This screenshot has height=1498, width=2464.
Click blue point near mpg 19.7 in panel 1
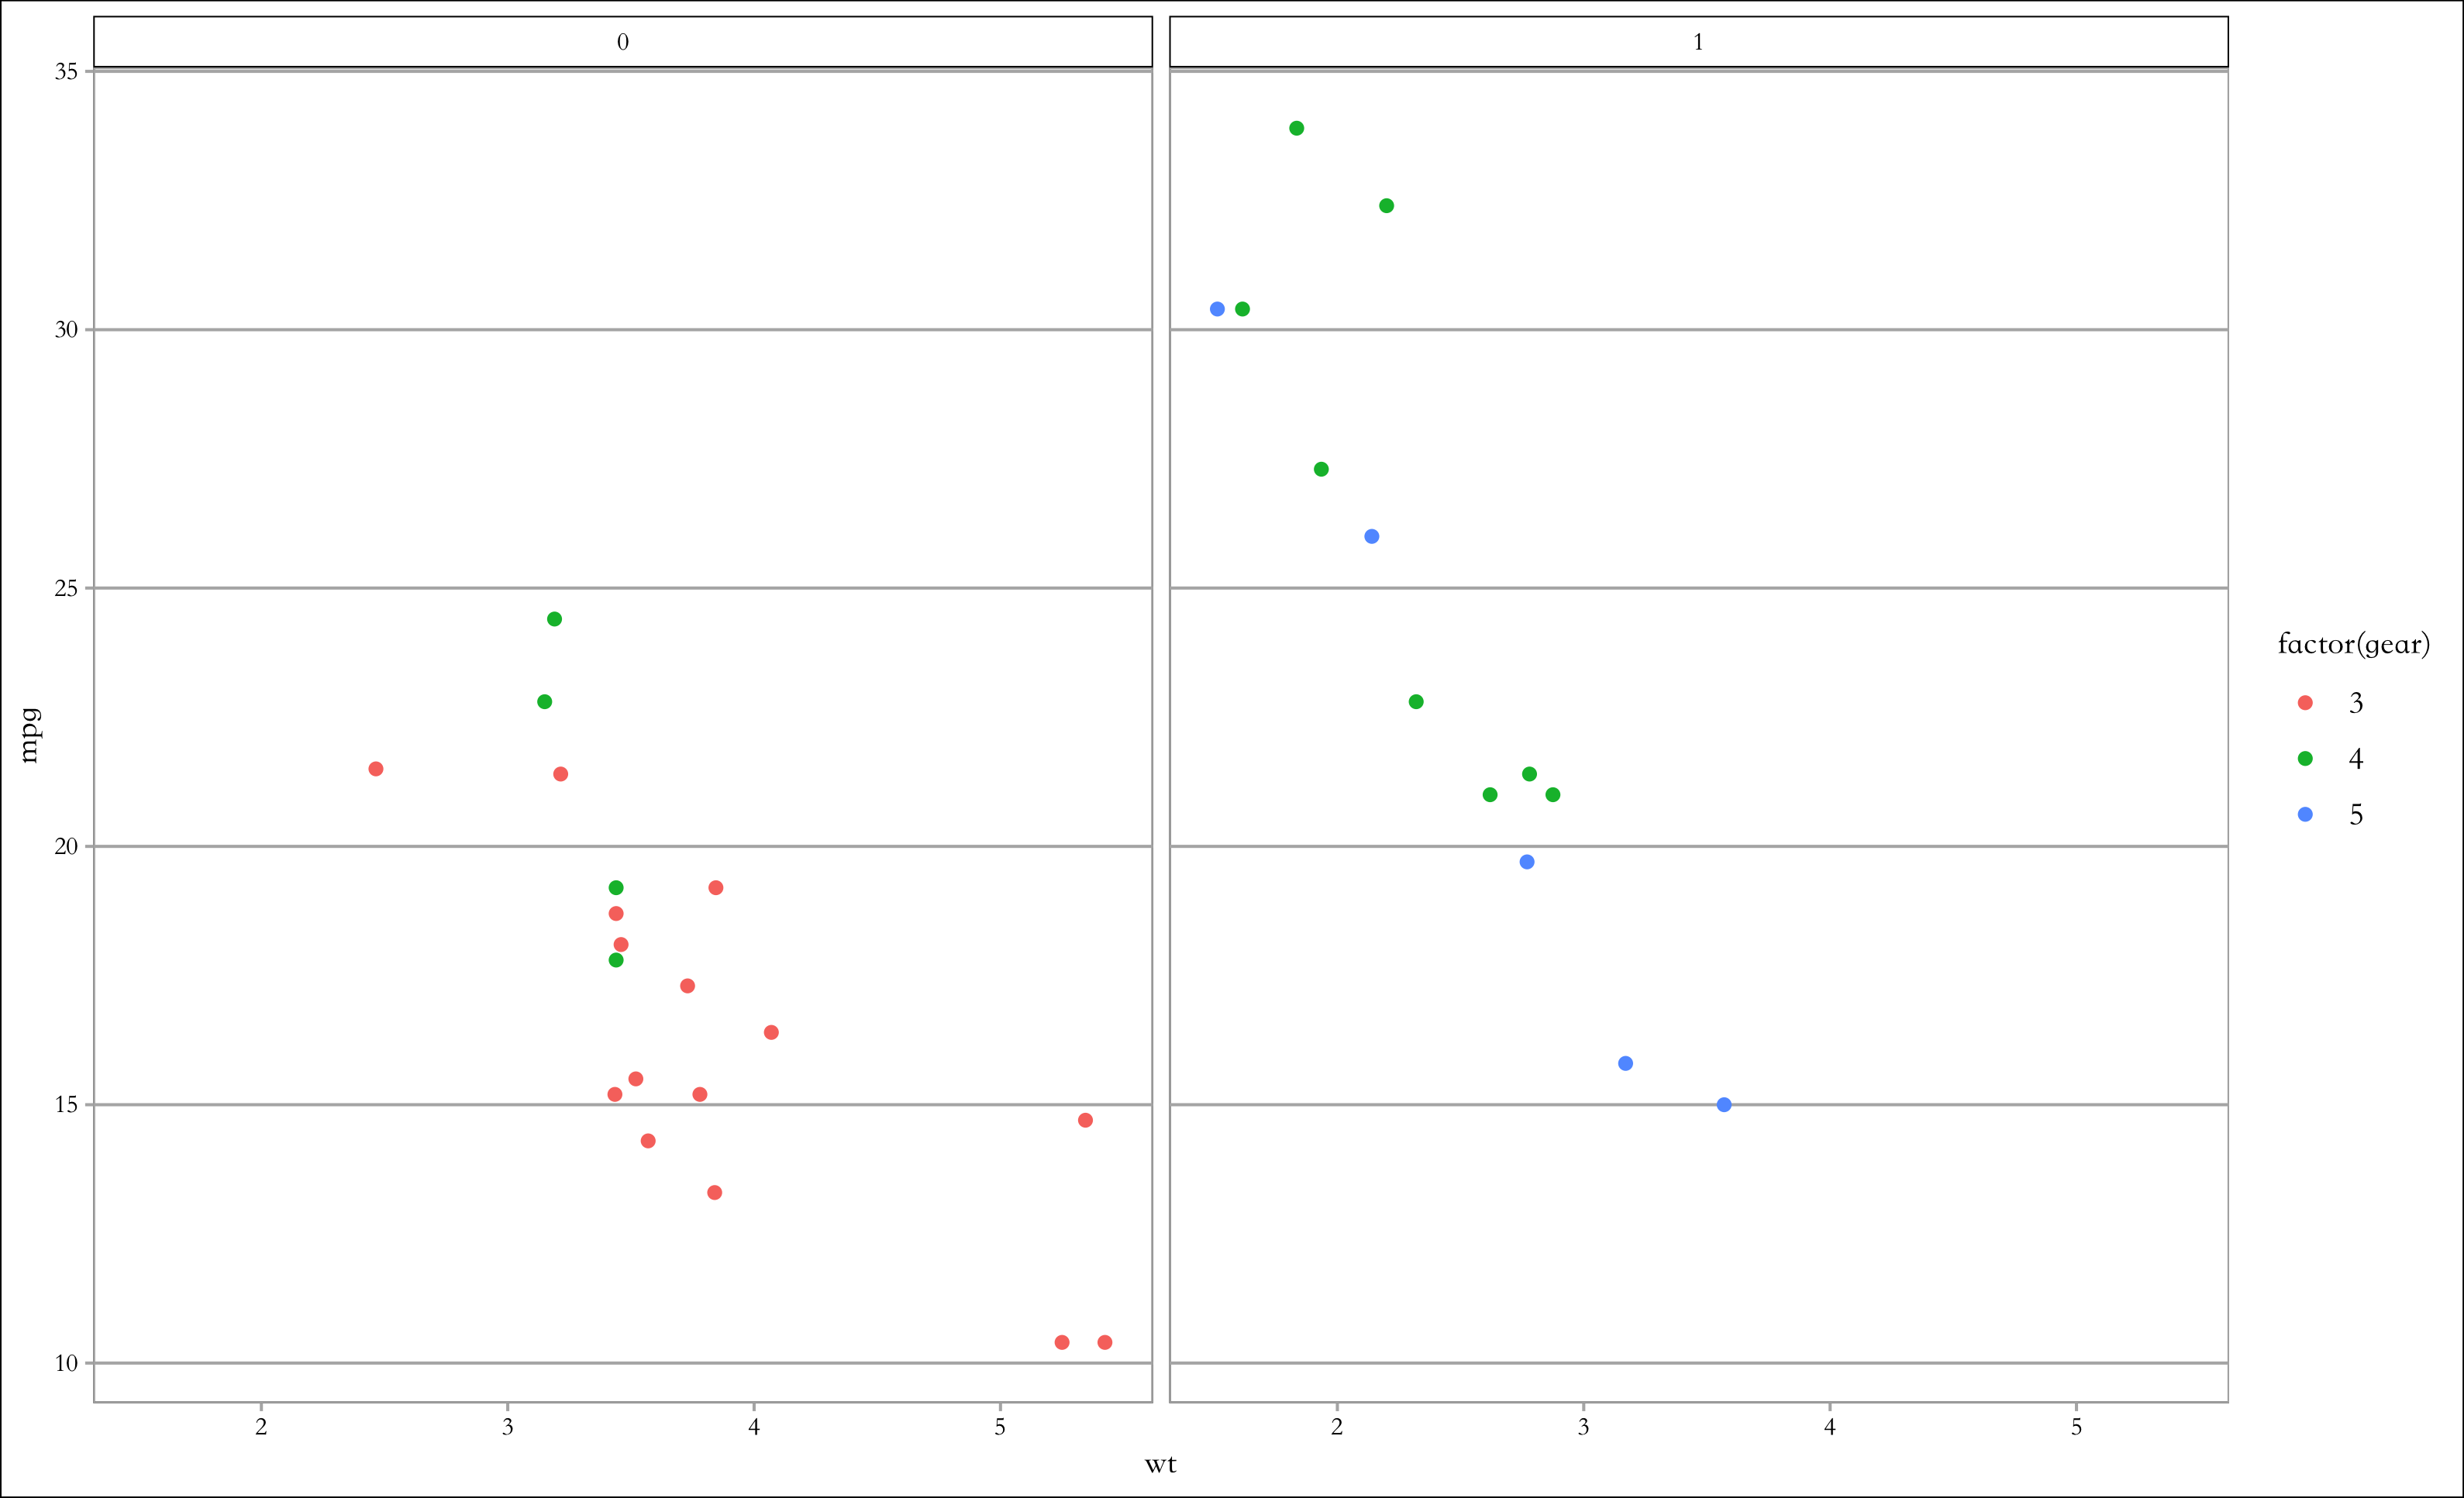(x=1527, y=862)
